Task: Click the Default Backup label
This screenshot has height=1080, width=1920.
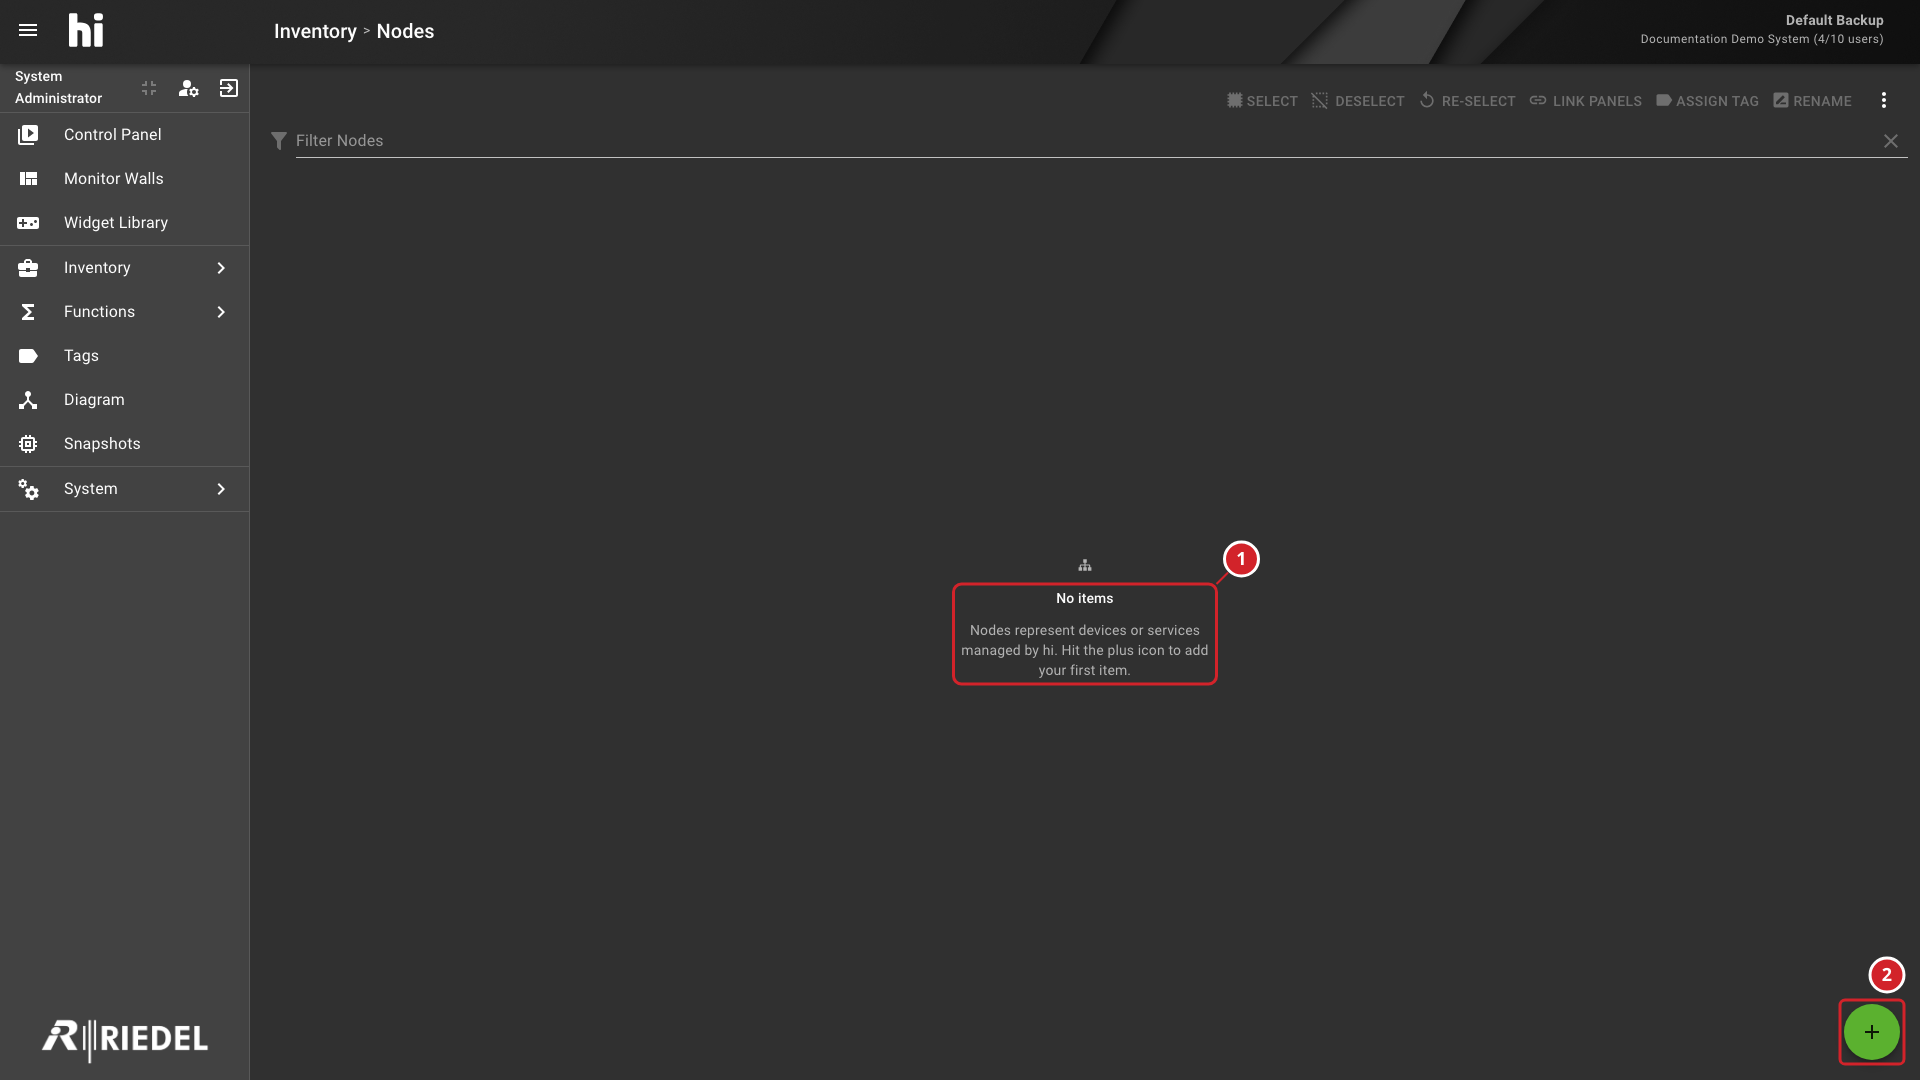Action: tap(1834, 20)
